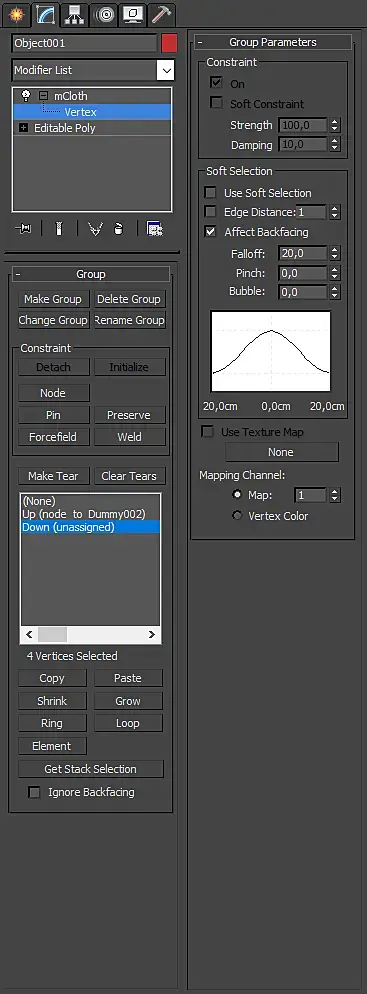The image size is (367, 994).
Task: Click the Object001 name field
Action: [x=84, y=43]
